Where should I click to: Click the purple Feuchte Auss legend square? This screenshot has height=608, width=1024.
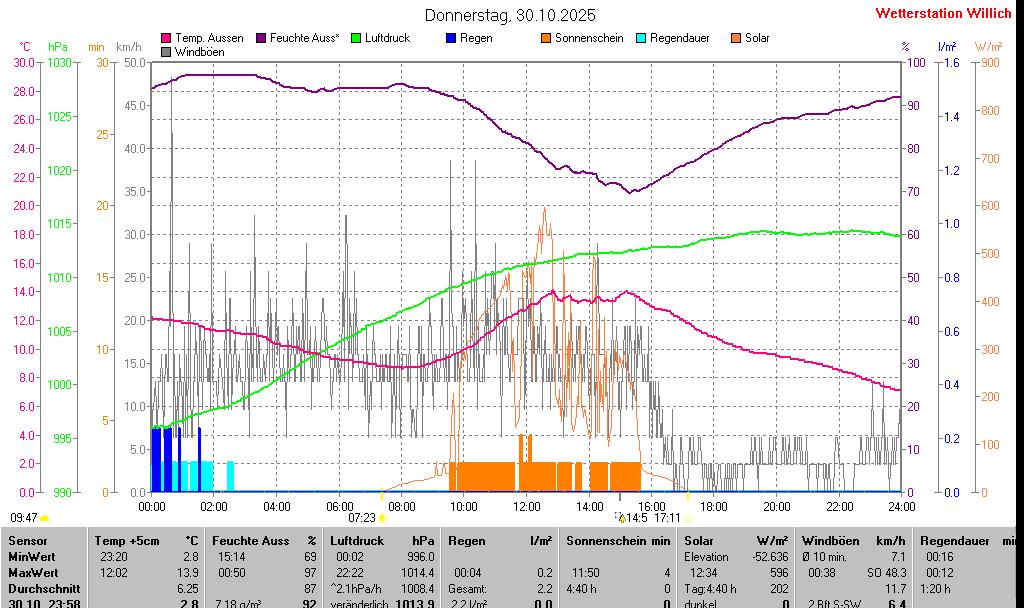coord(261,38)
